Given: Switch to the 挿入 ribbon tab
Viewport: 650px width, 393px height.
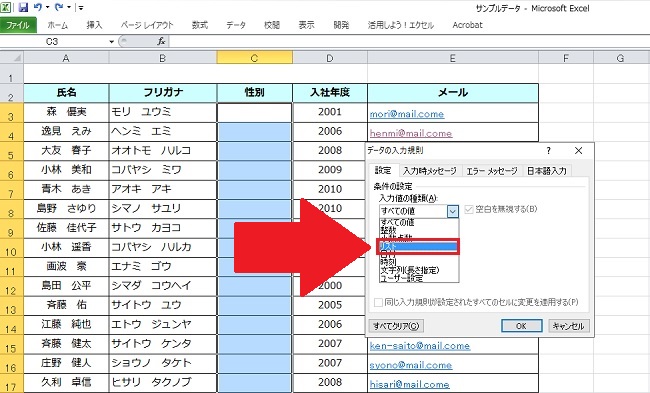Looking at the screenshot, I should pos(94,25).
